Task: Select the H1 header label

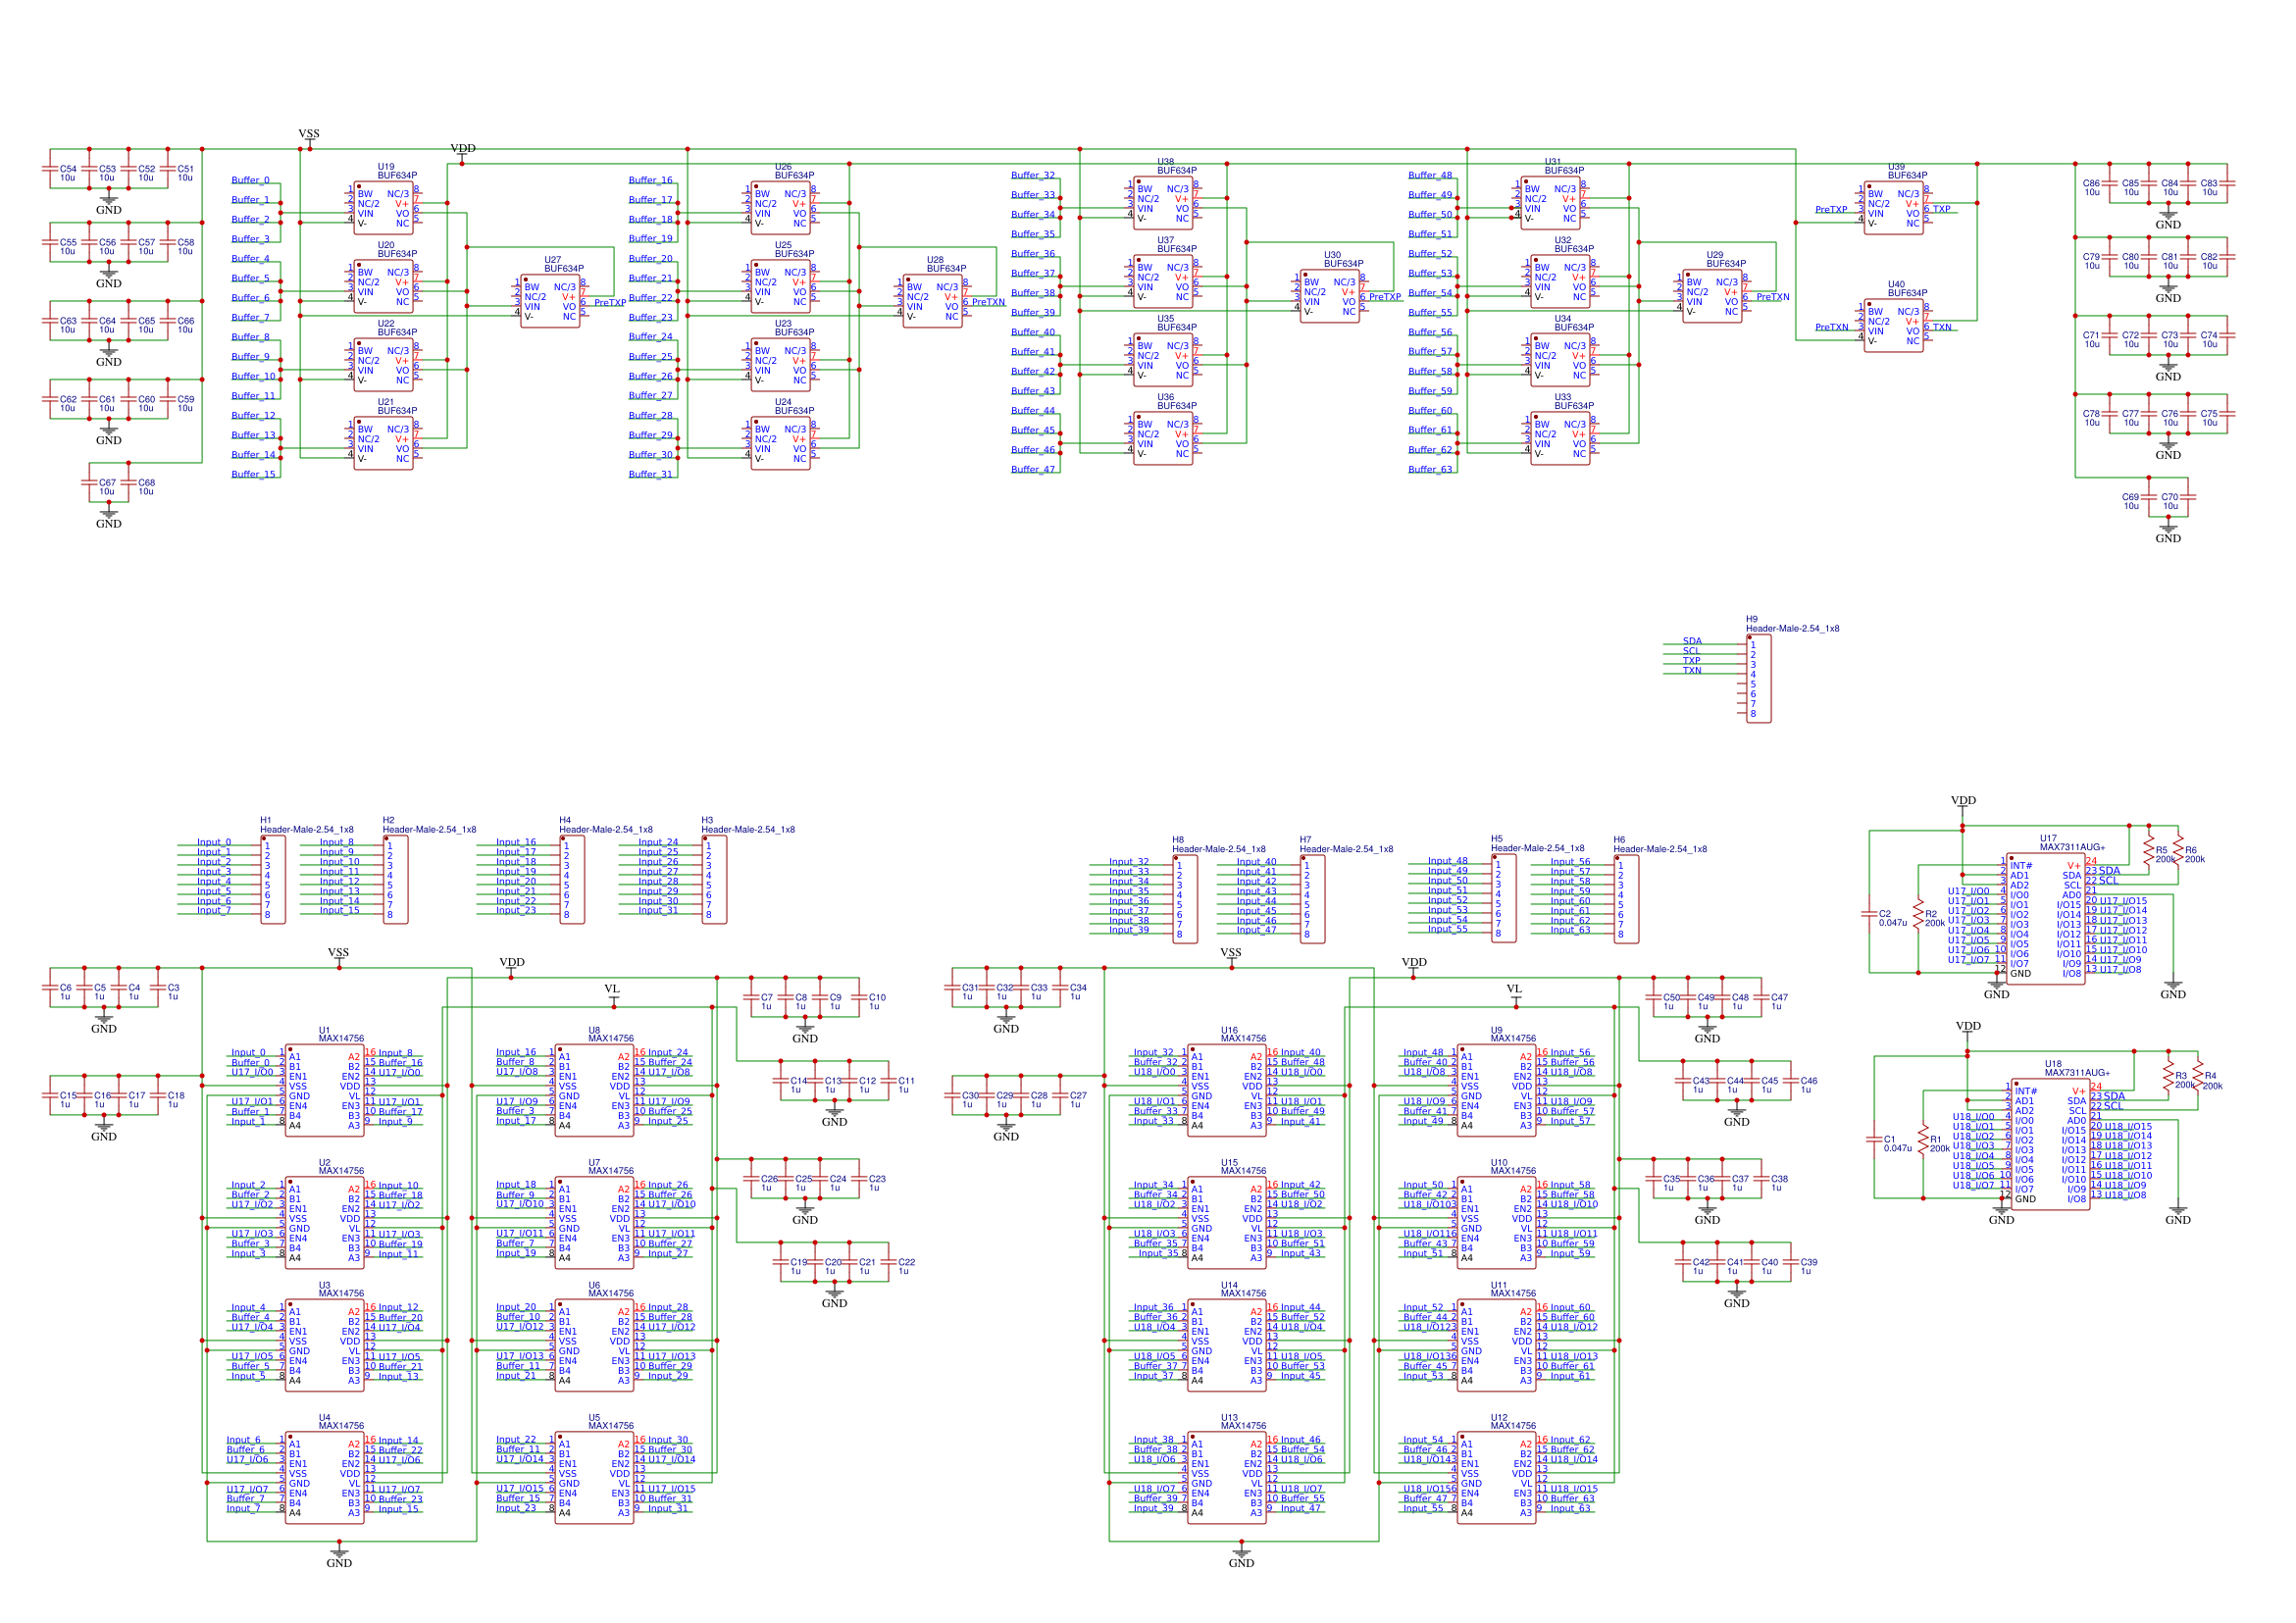Action: (307, 825)
